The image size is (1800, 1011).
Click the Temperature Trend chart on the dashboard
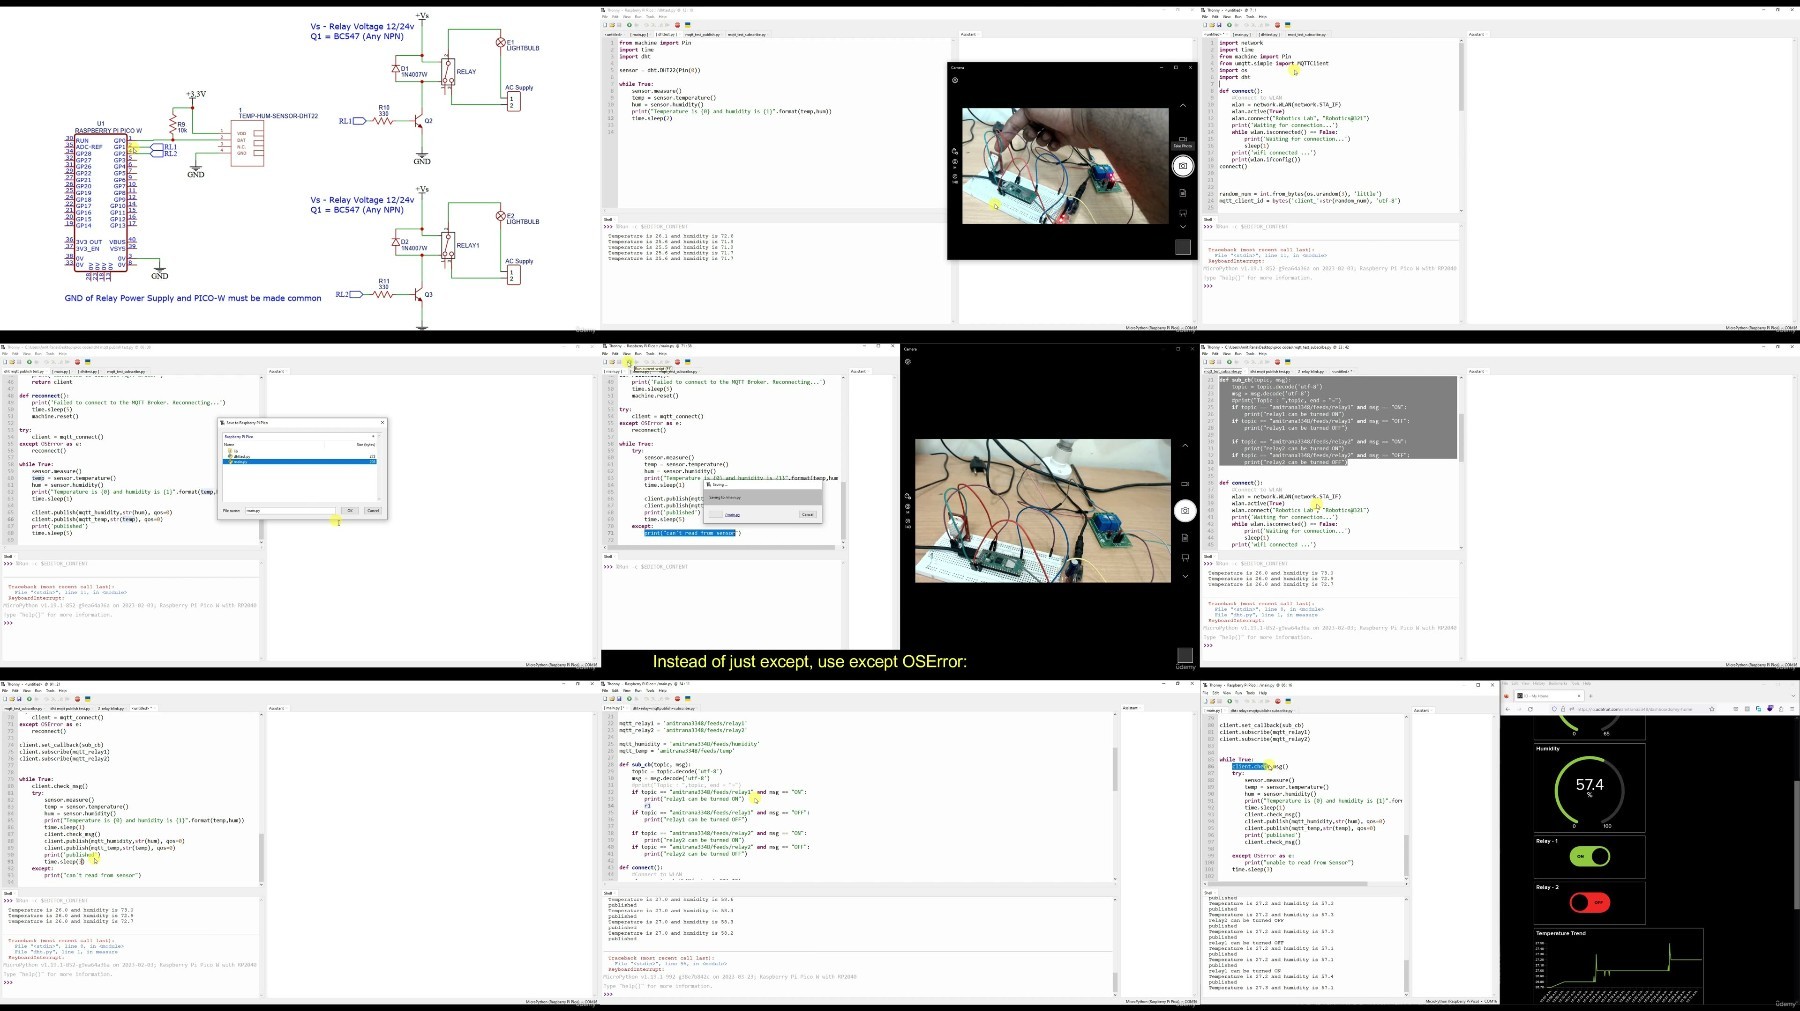coord(1618,965)
